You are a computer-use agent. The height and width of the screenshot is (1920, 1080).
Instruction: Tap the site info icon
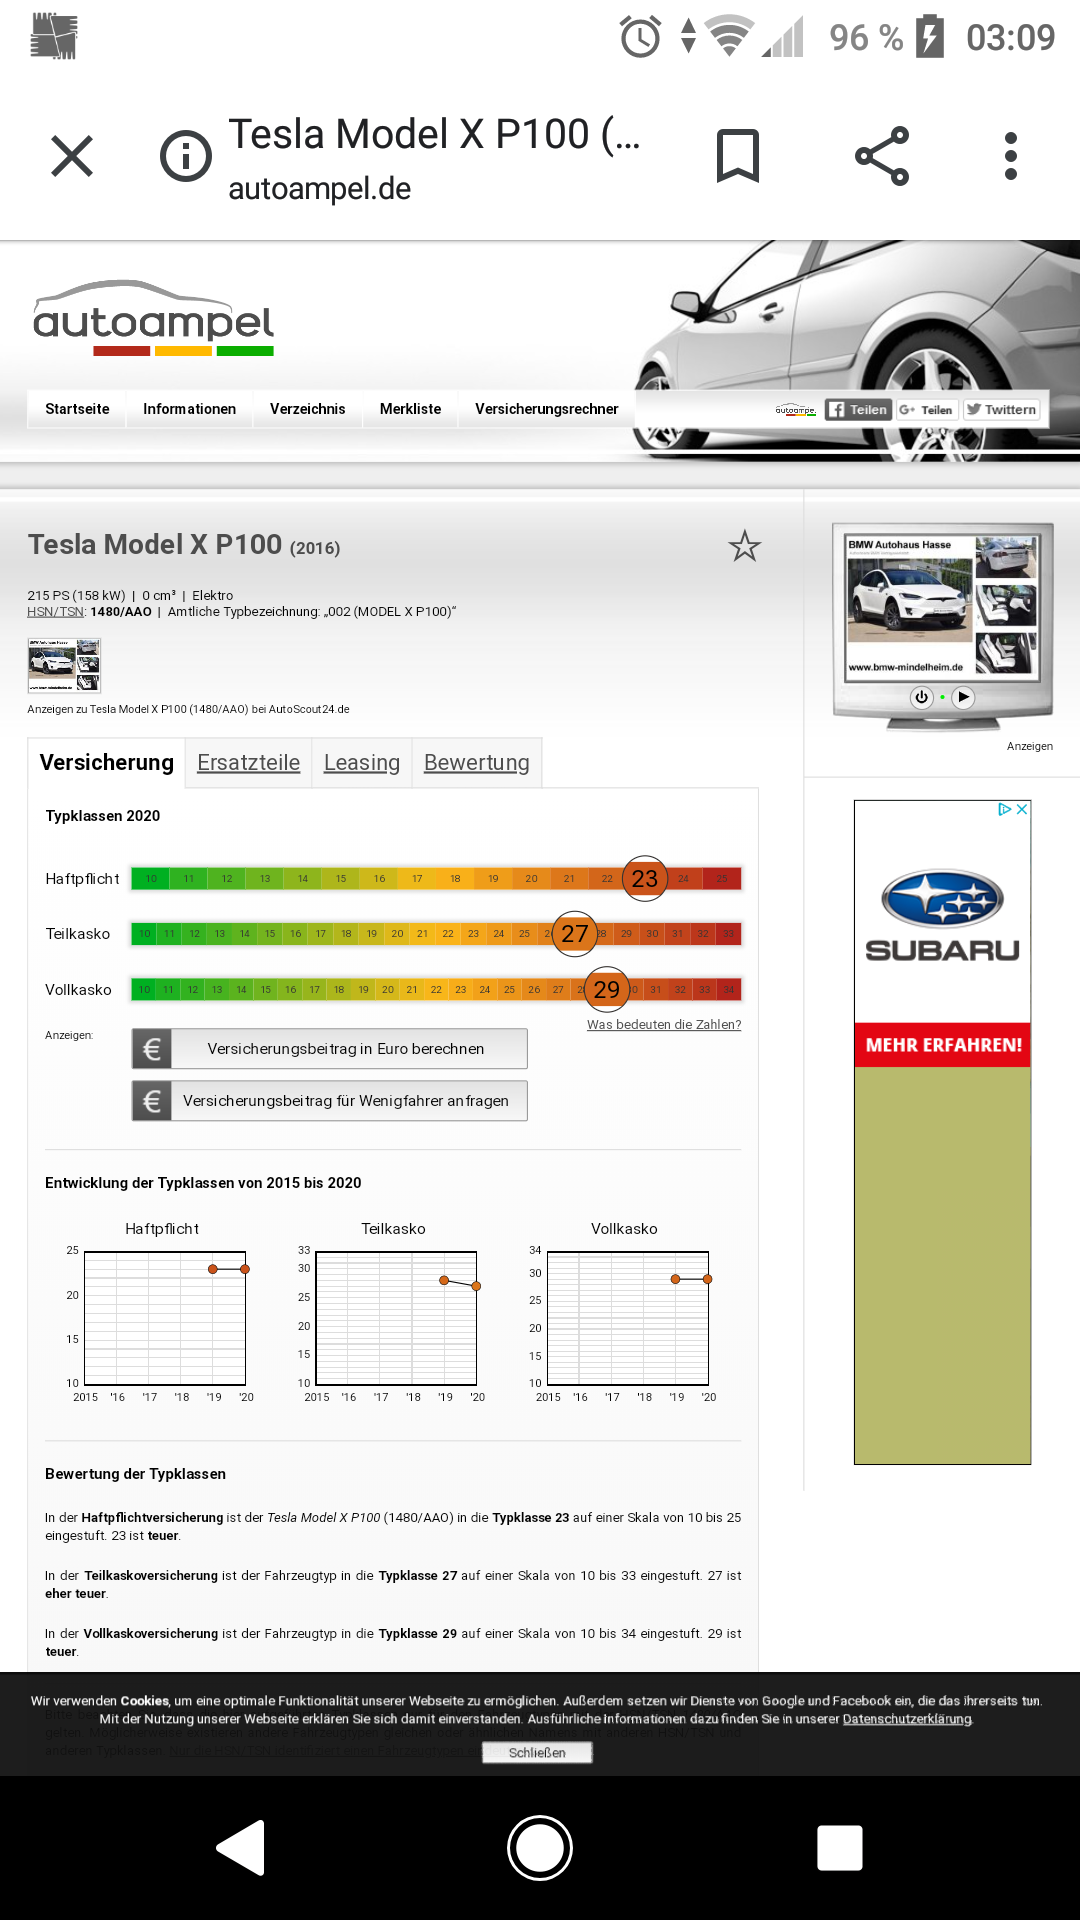(x=186, y=156)
